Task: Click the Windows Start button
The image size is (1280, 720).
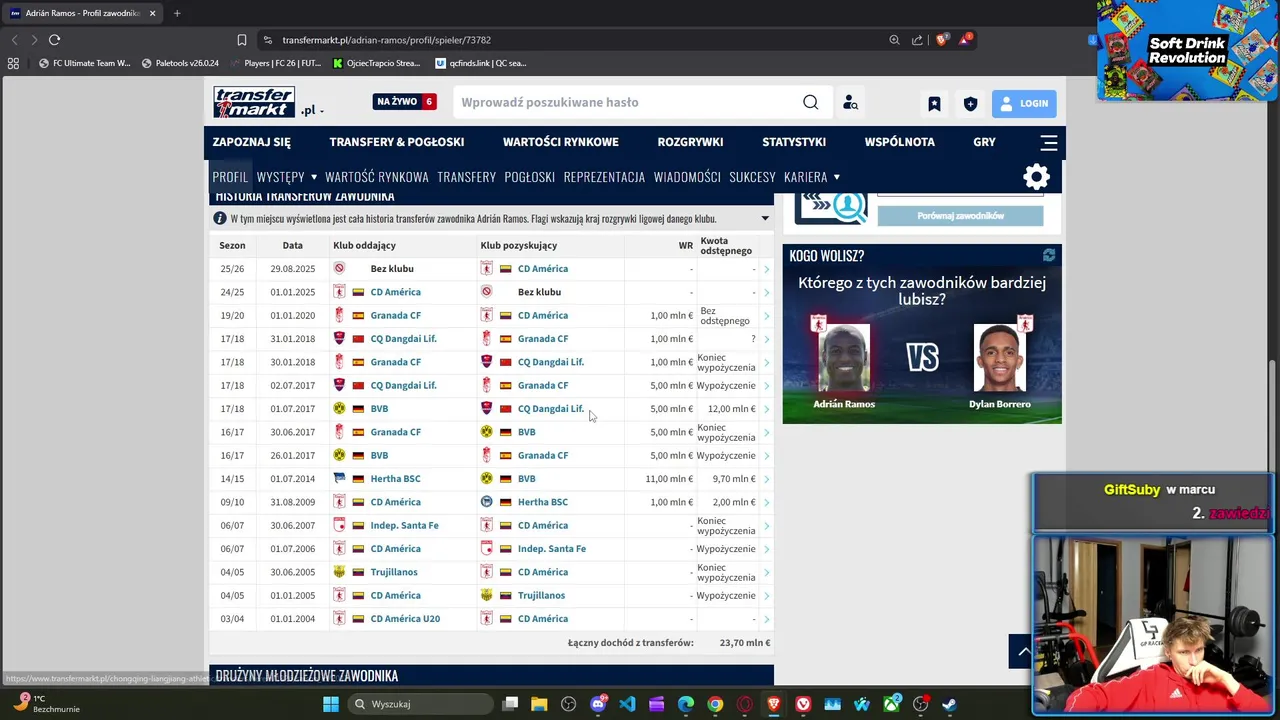Action: click(331, 704)
